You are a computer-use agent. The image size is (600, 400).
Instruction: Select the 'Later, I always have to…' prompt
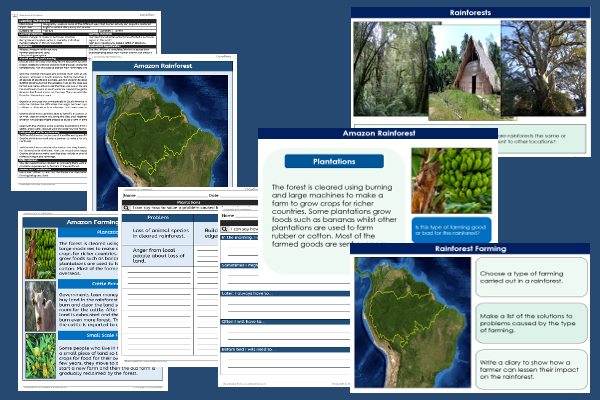click(285, 294)
